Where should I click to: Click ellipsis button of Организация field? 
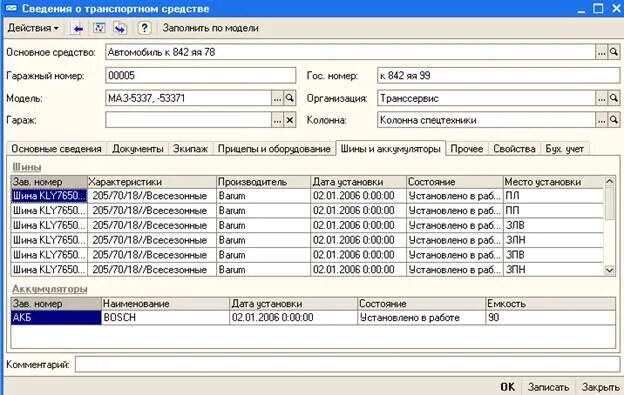click(601, 98)
